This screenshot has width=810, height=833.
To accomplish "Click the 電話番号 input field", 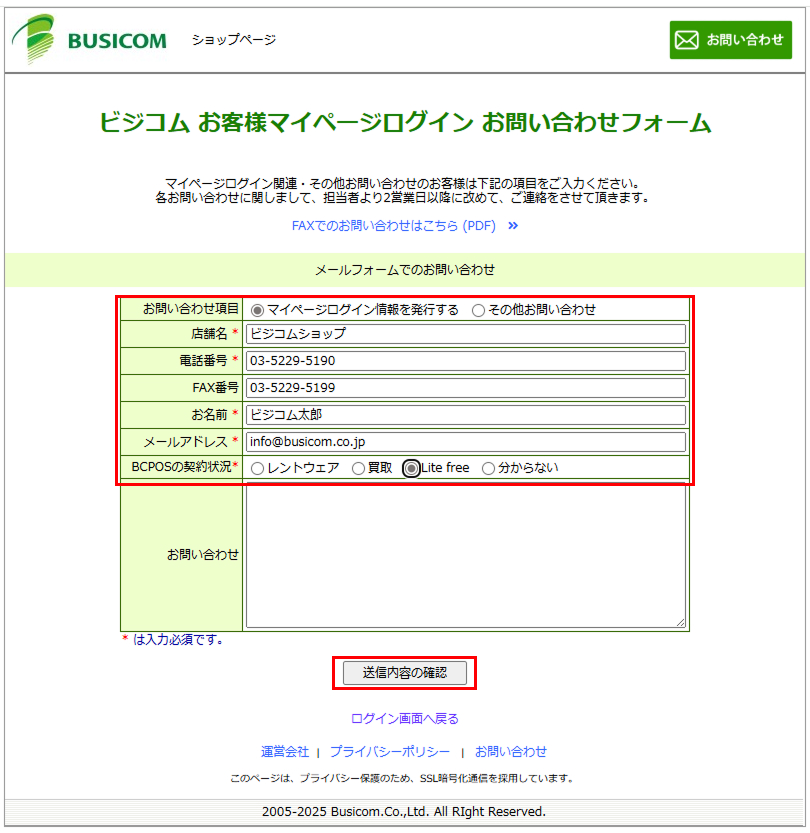I will (x=465, y=361).
